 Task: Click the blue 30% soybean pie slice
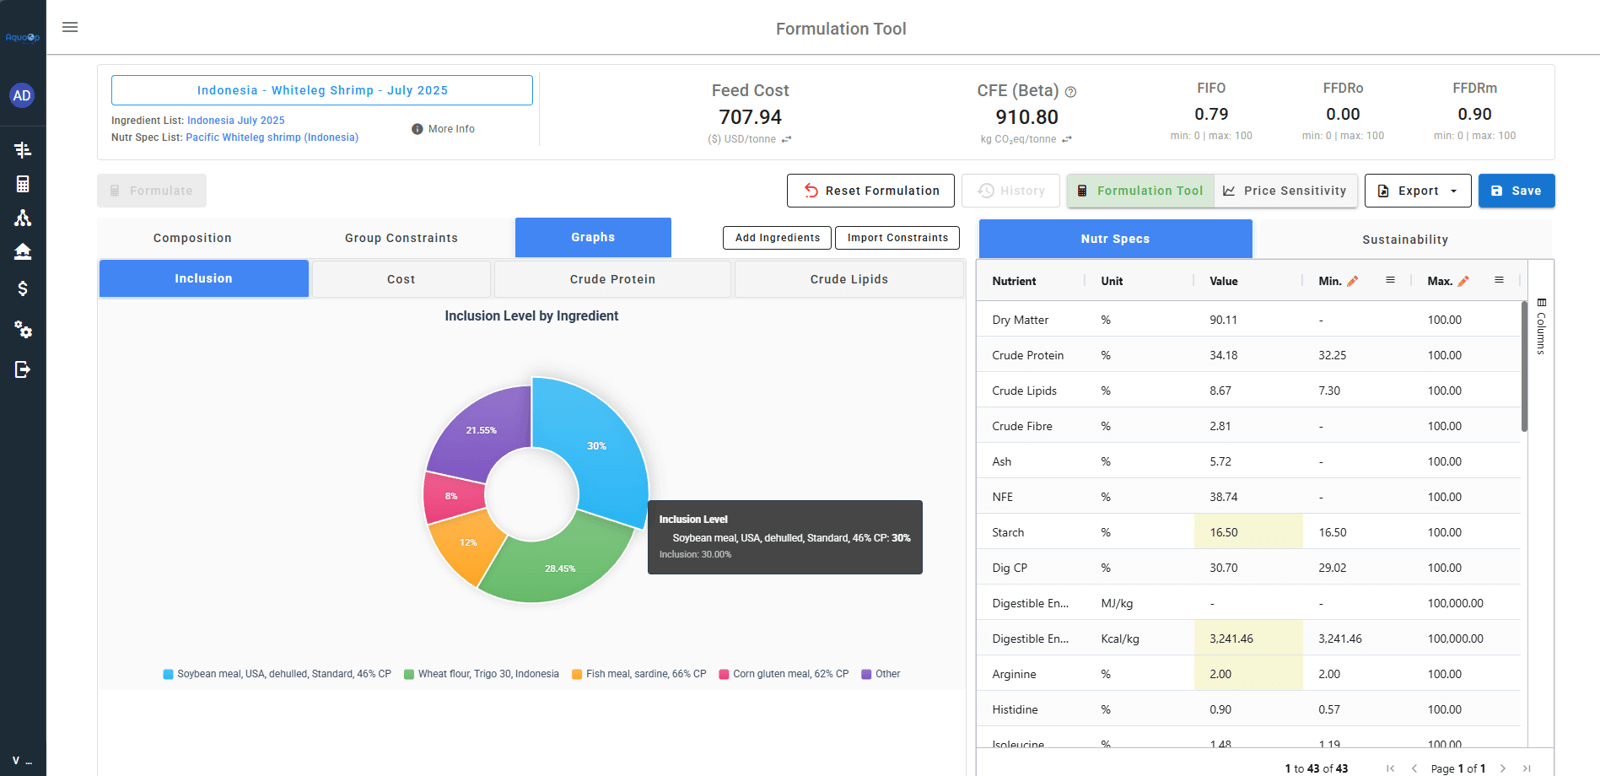598,445
